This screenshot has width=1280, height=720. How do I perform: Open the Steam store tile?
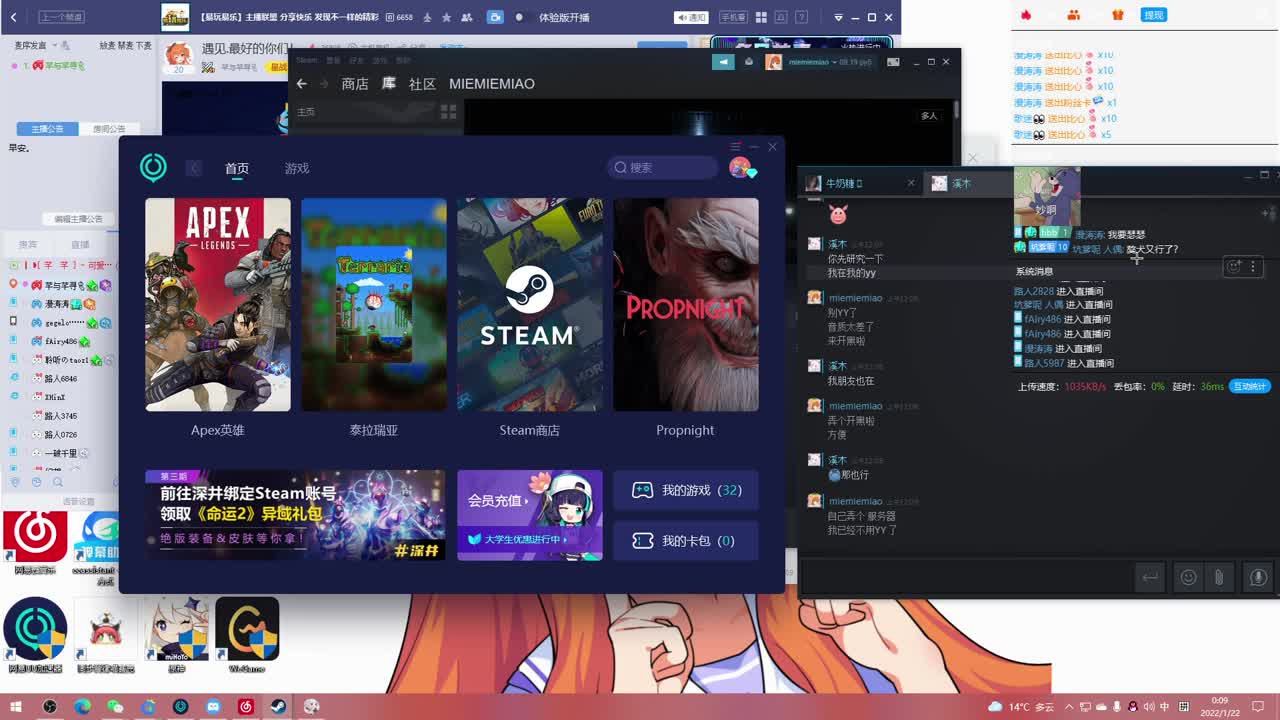pyautogui.click(x=530, y=304)
